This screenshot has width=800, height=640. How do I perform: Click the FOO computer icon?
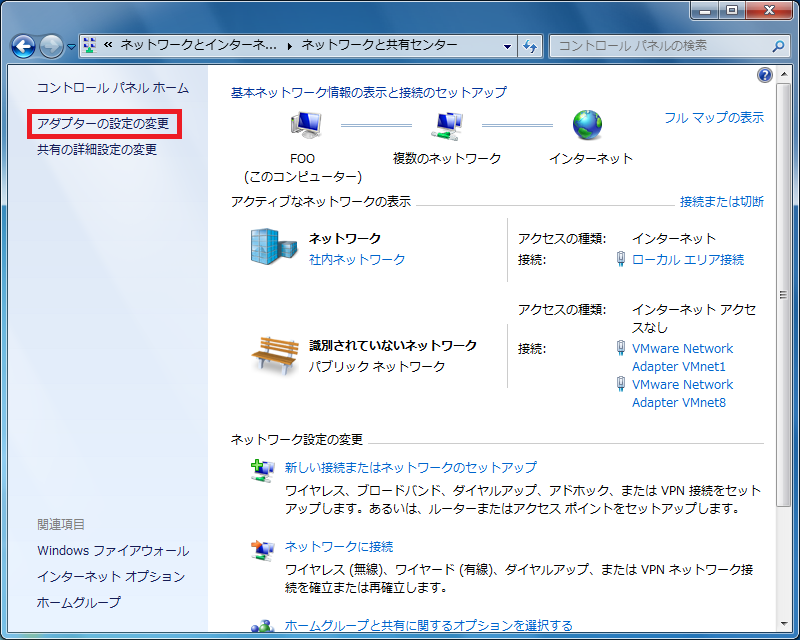click(x=305, y=125)
